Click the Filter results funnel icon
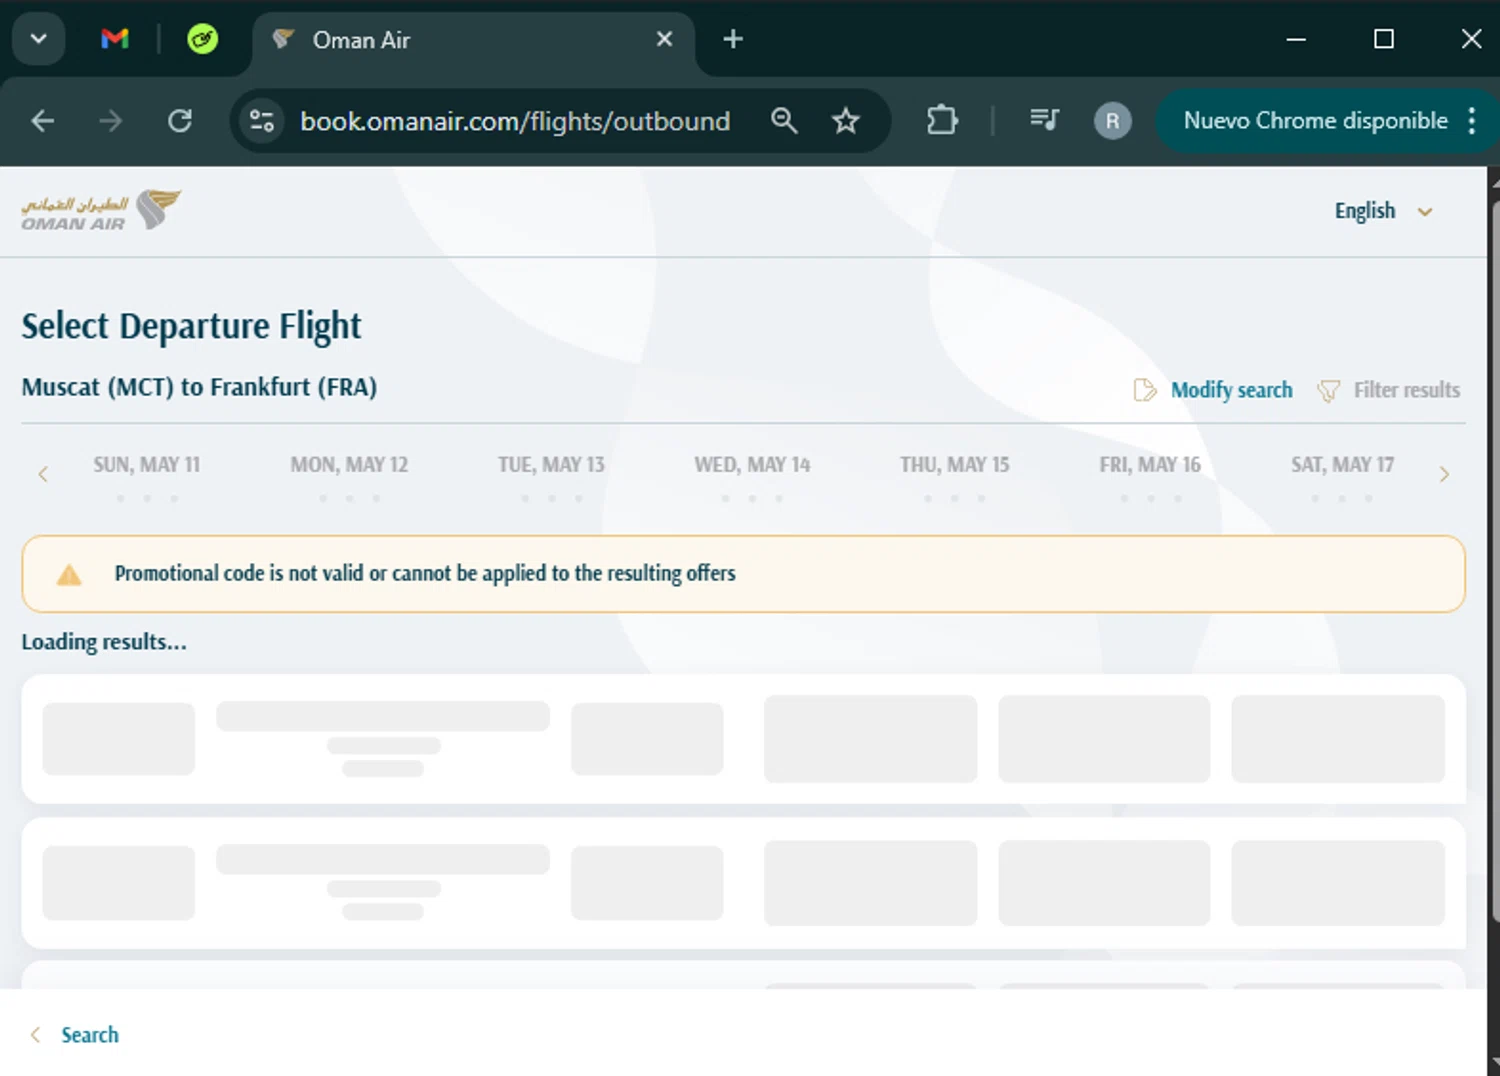1500x1076 pixels. coord(1328,390)
